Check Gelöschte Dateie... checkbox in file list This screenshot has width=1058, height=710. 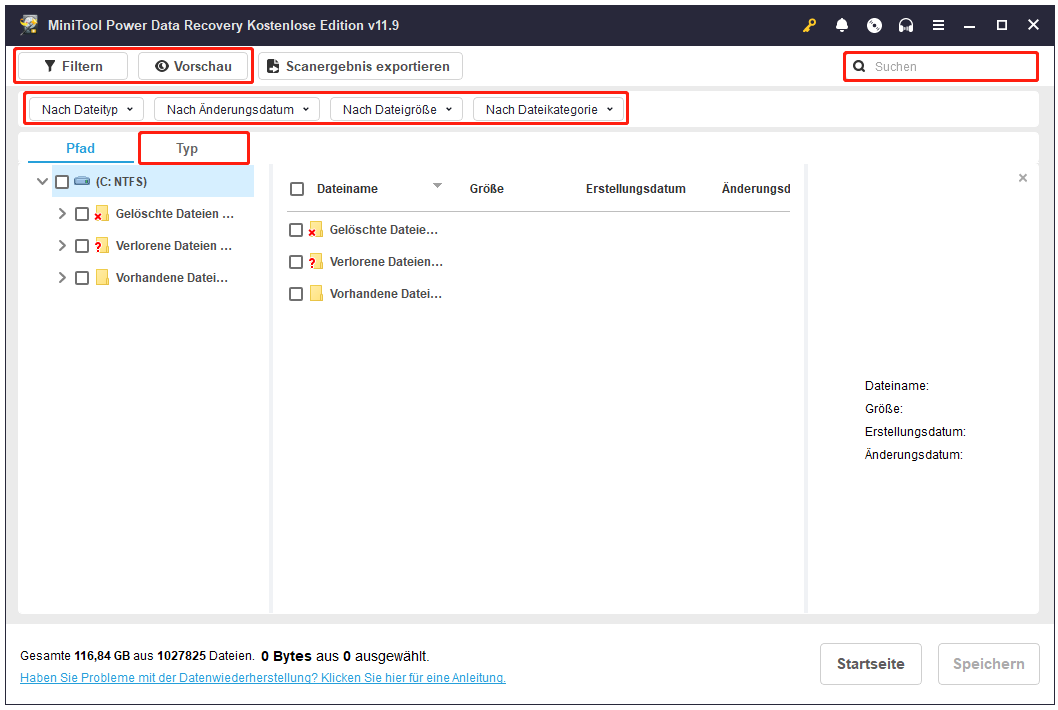click(296, 230)
